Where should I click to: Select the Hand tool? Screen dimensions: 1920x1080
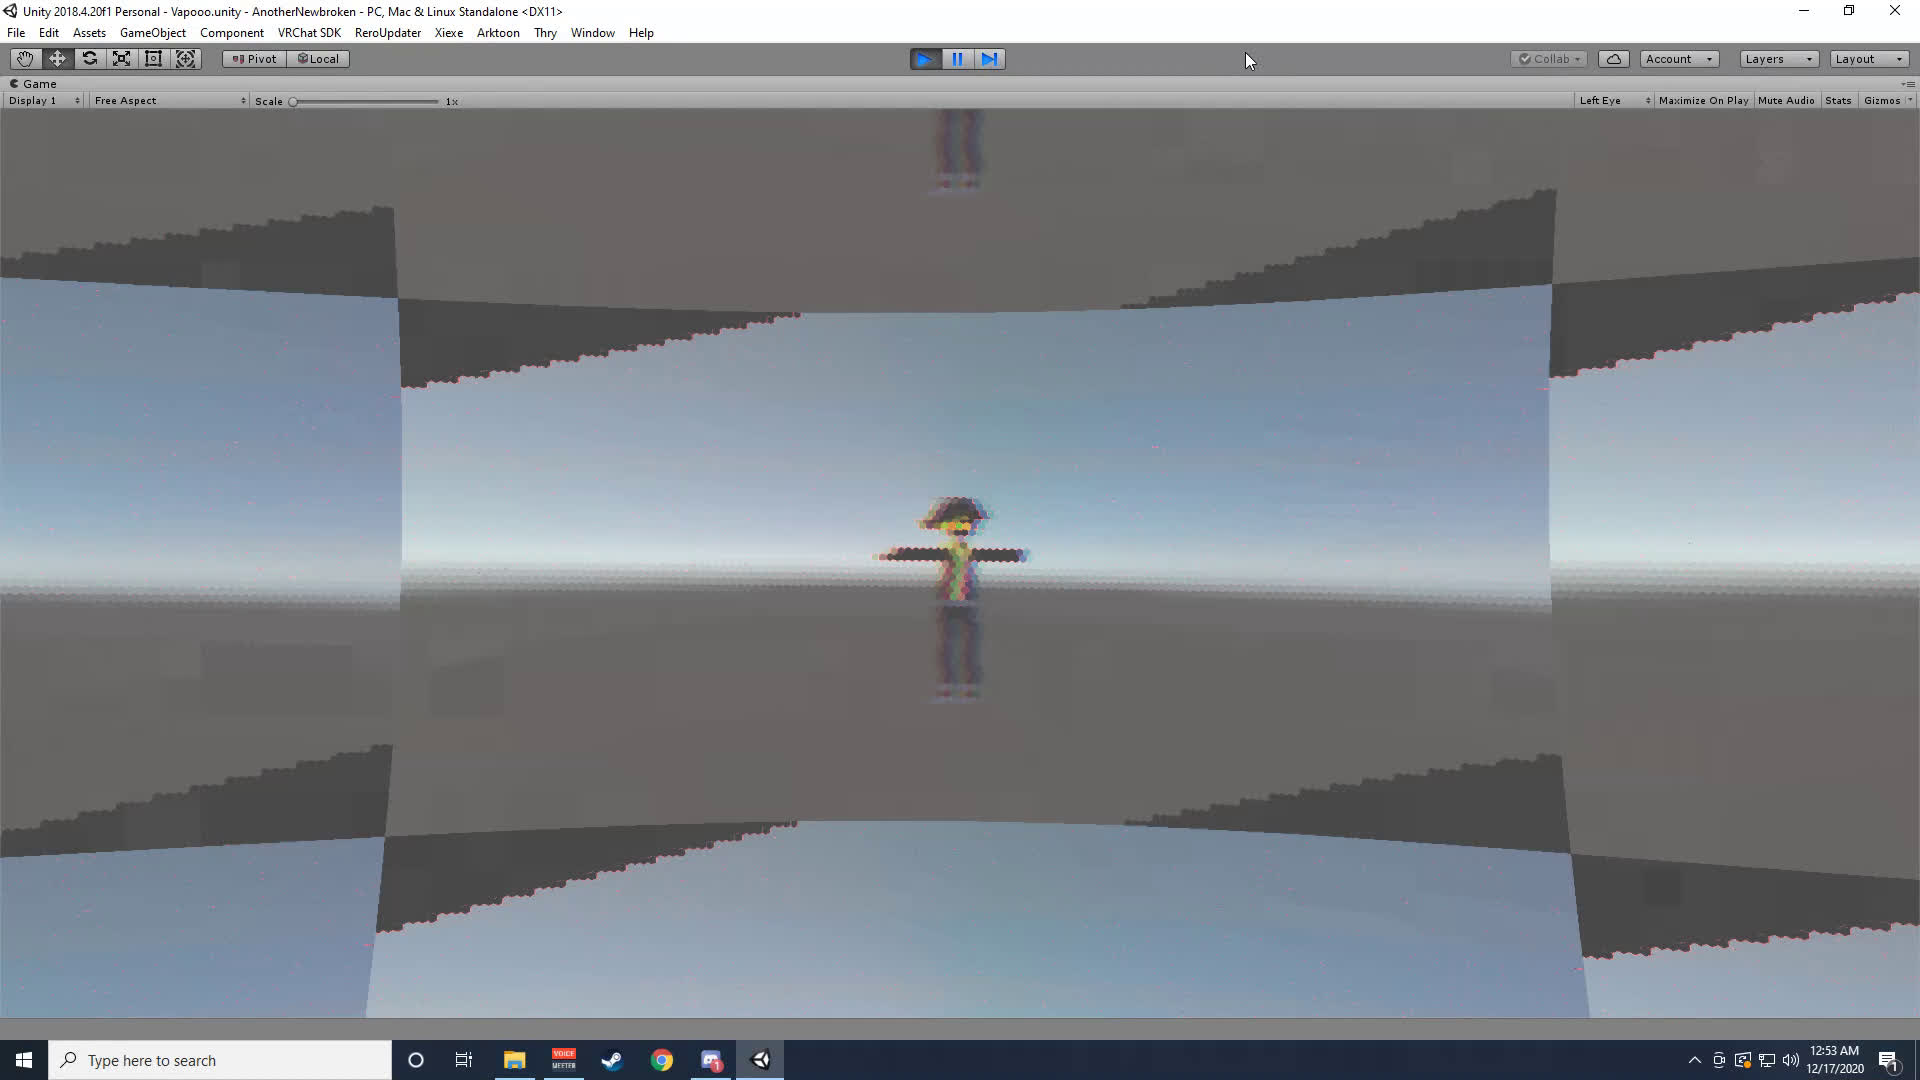click(x=25, y=59)
